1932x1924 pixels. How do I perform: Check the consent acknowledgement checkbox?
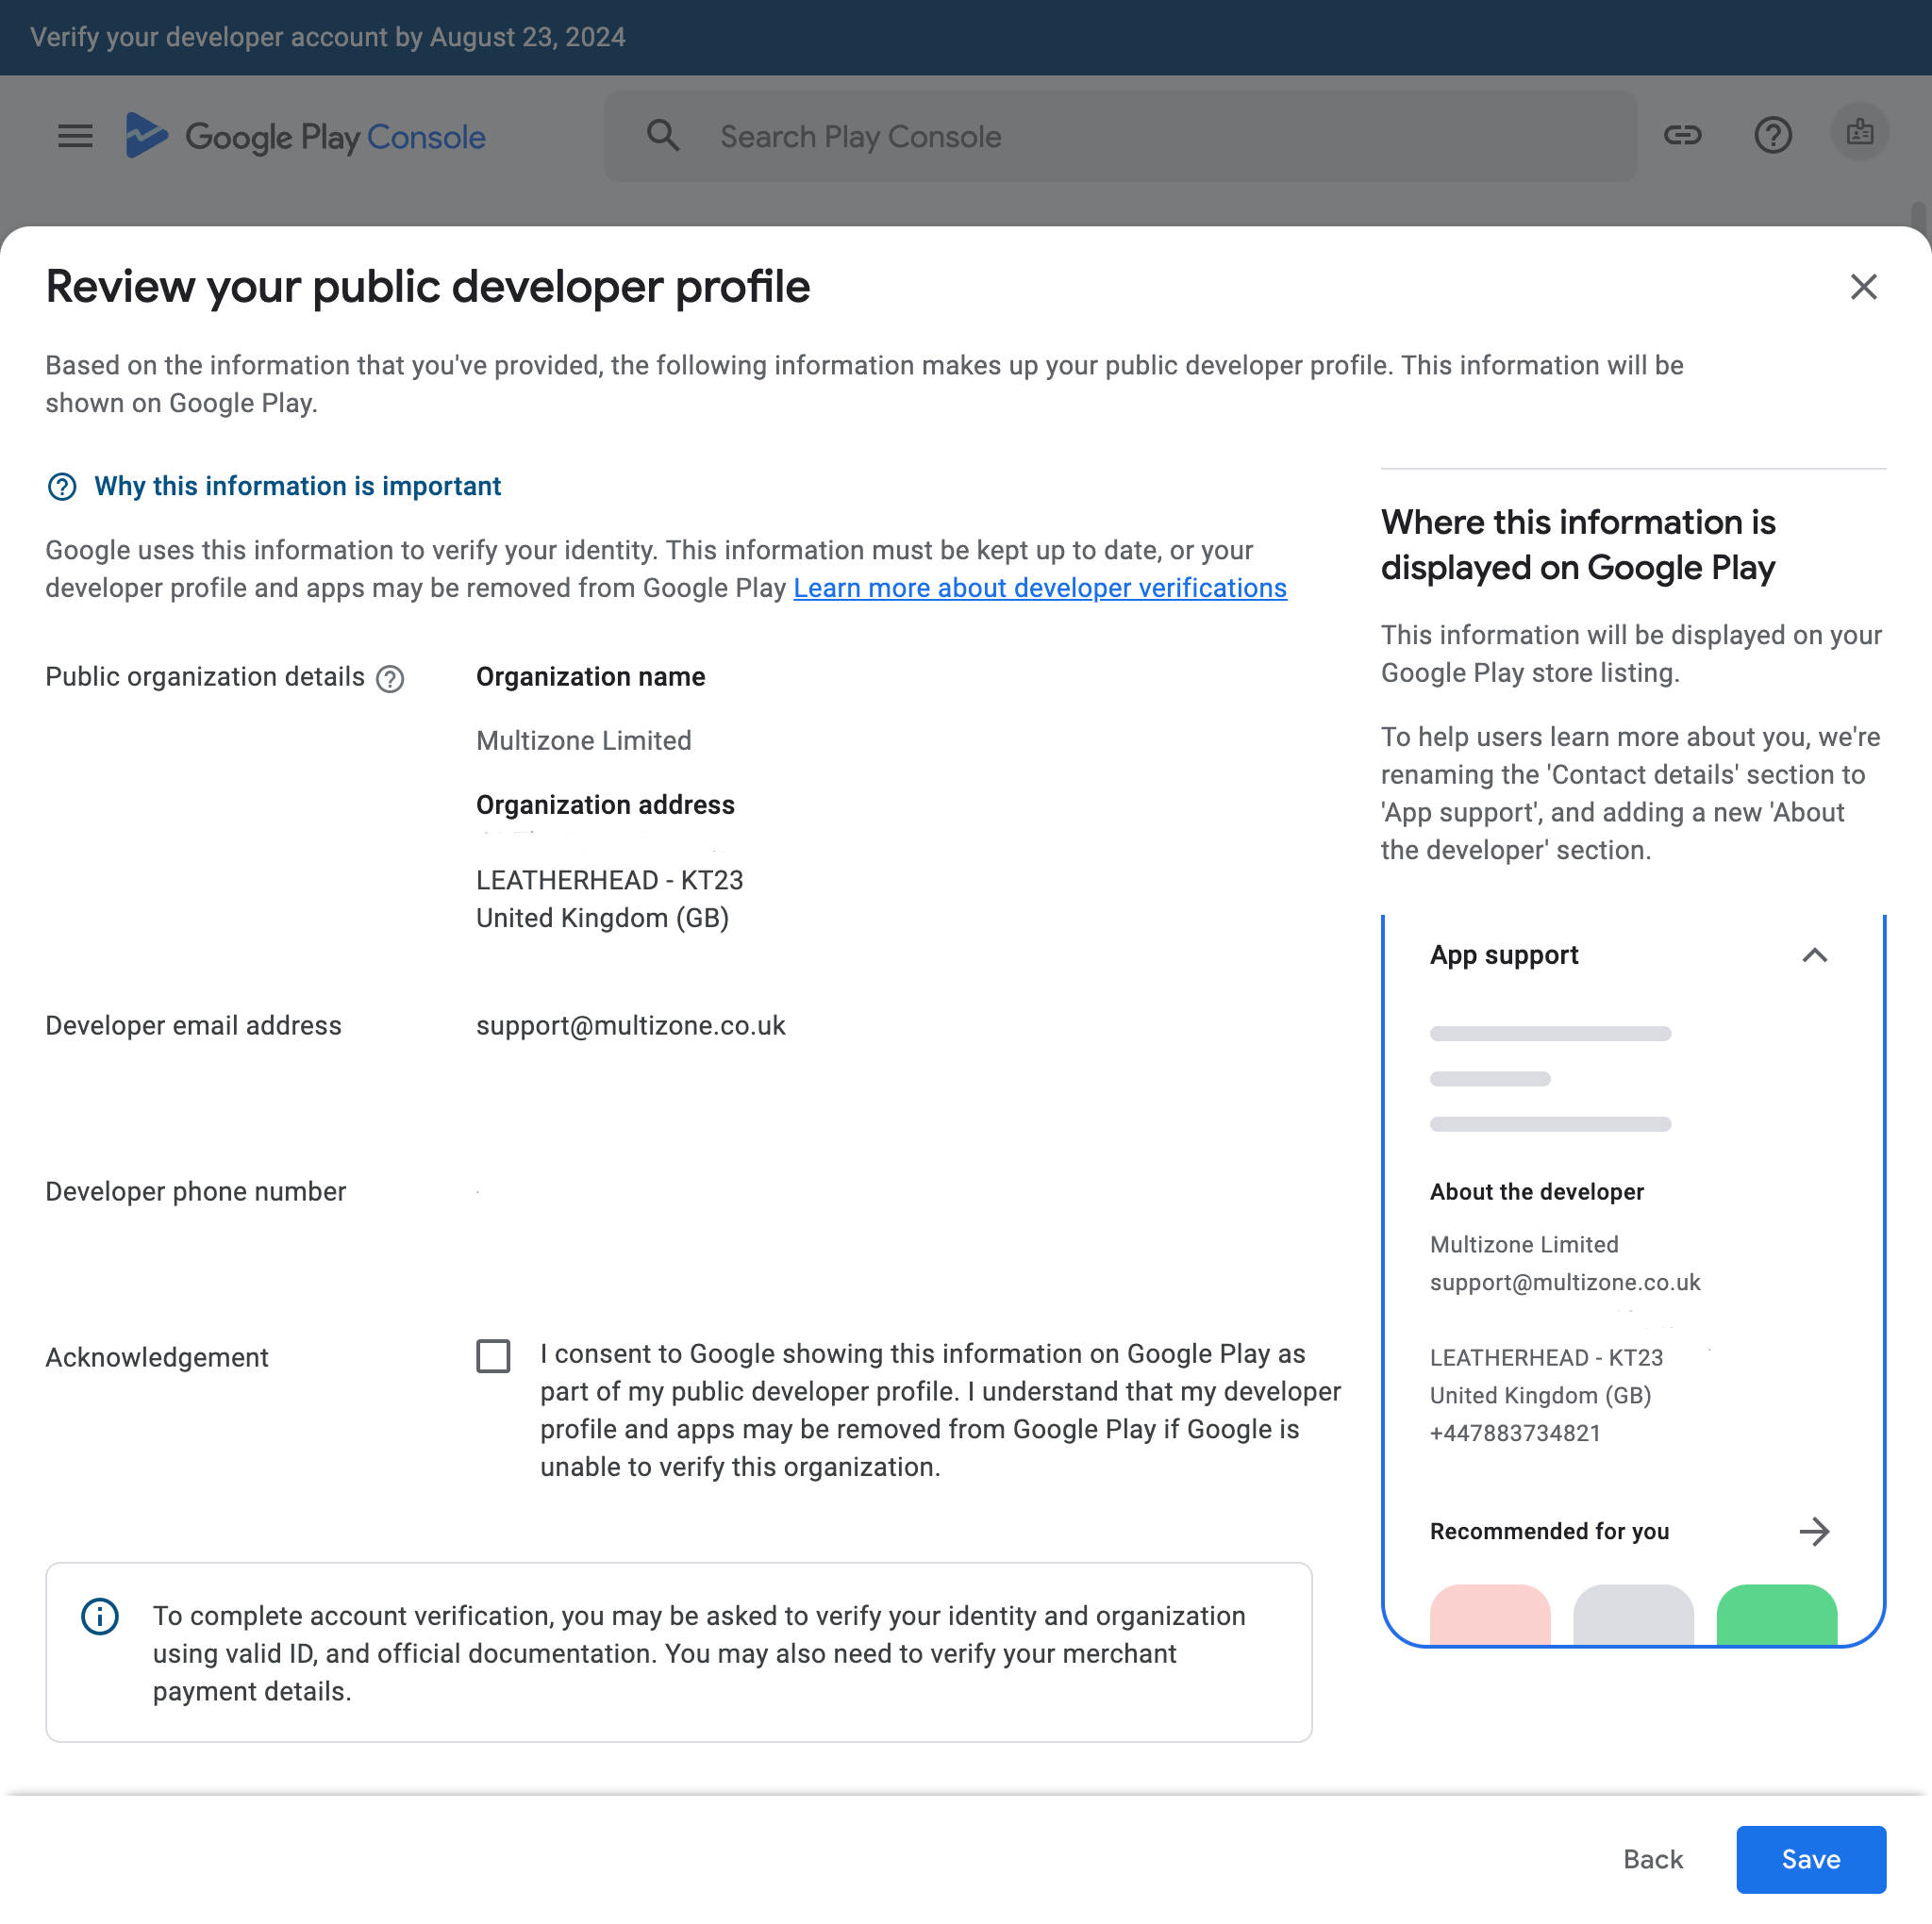pos(492,1356)
